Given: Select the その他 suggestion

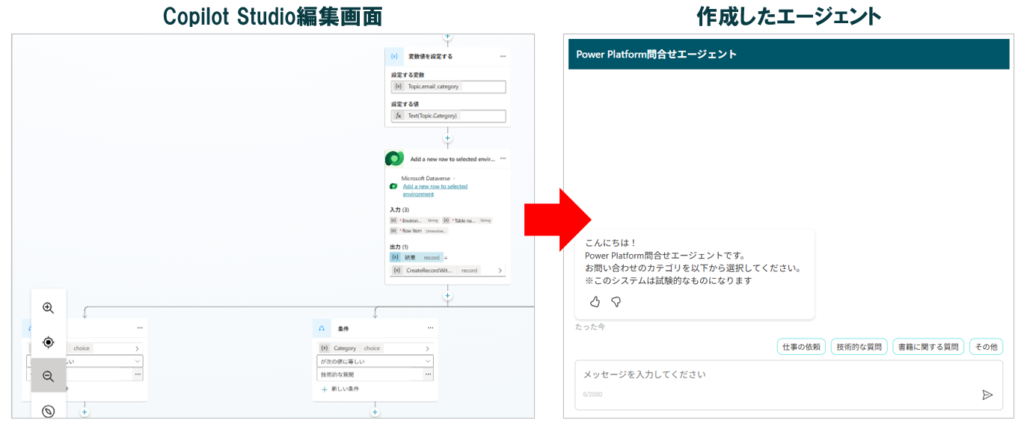Looking at the screenshot, I should 986,347.
